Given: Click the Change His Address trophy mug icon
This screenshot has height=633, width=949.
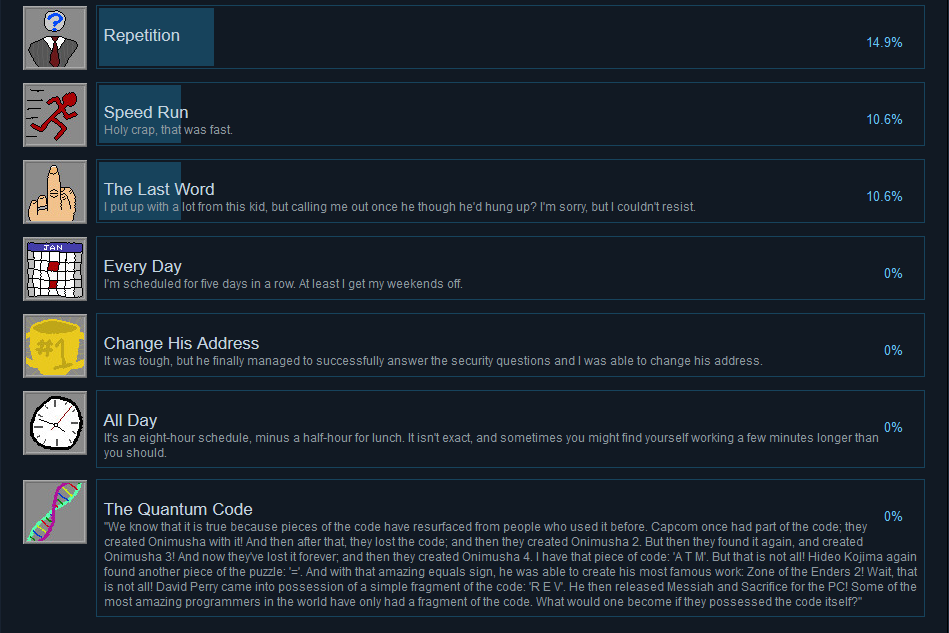Looking at the screenshot, I should (55, 346).
